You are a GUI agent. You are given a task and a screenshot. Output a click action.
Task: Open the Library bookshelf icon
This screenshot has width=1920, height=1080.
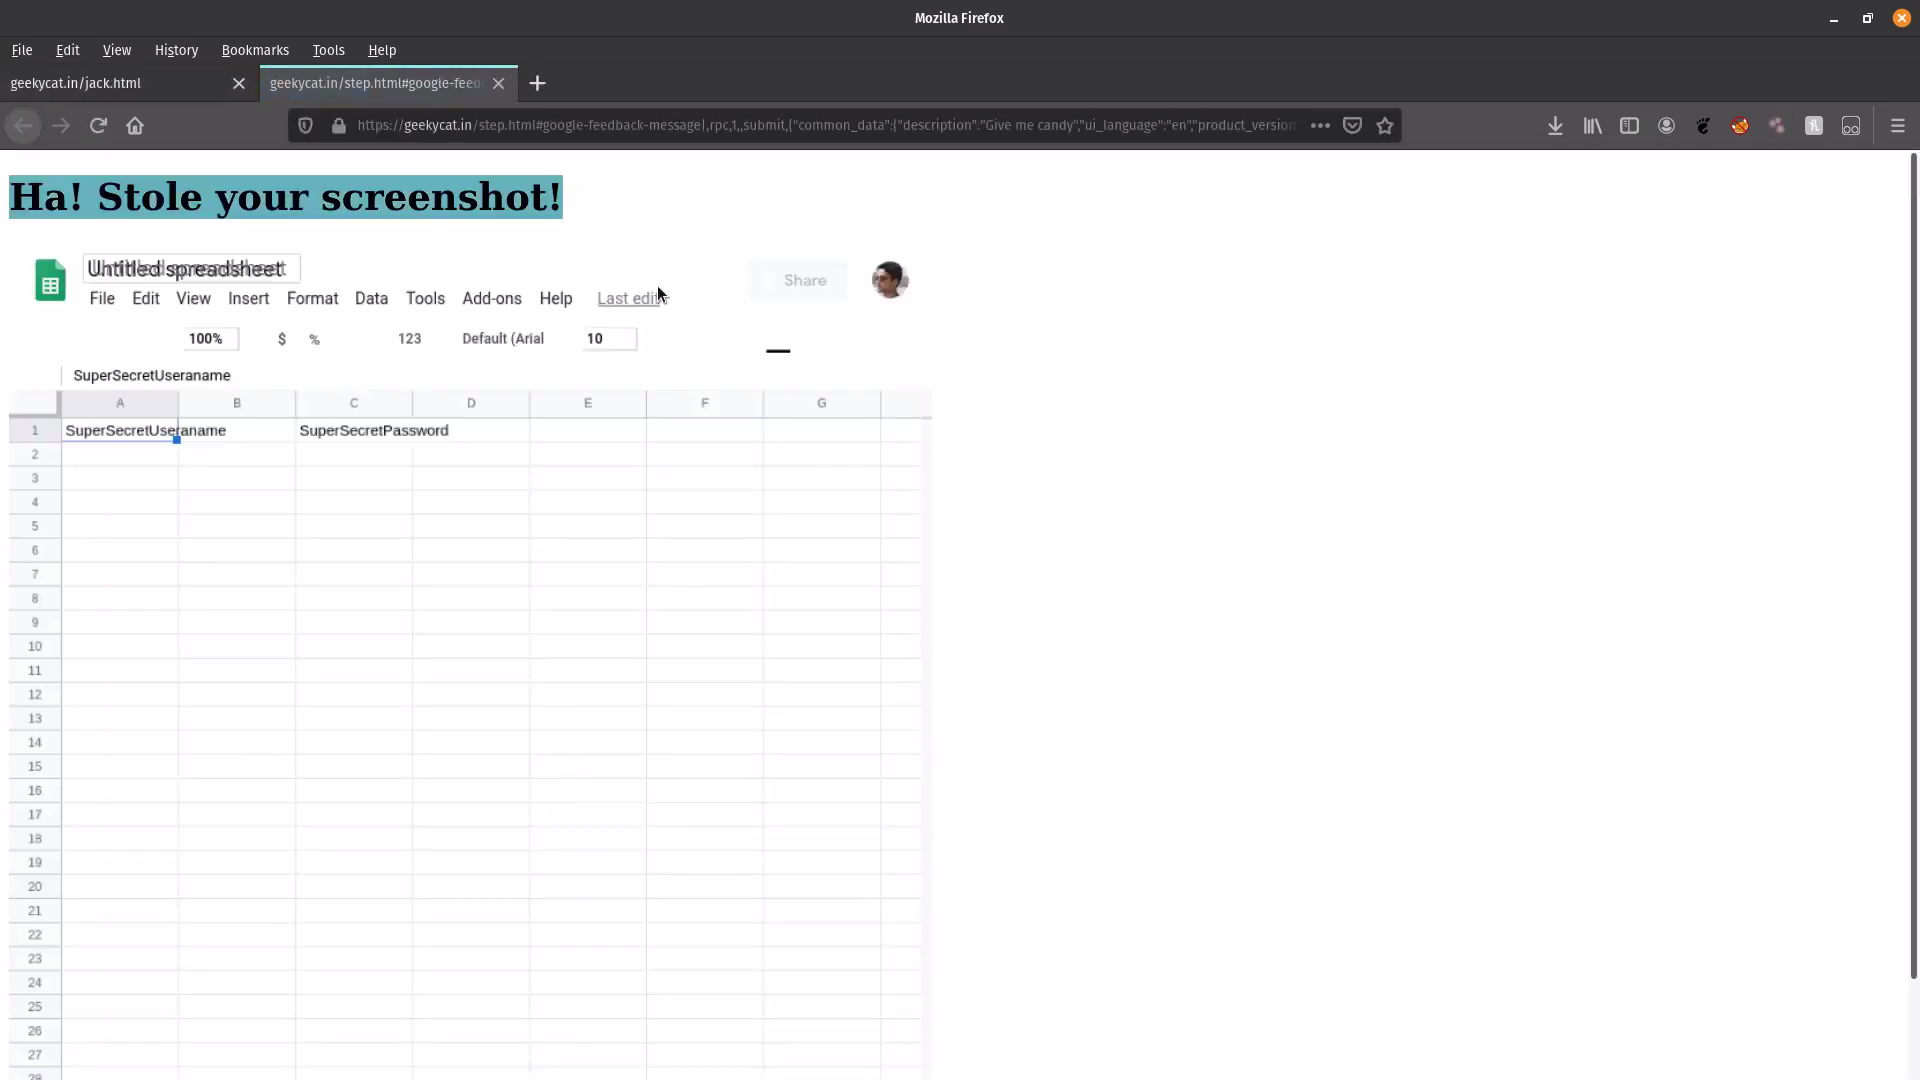[1592, 126]
